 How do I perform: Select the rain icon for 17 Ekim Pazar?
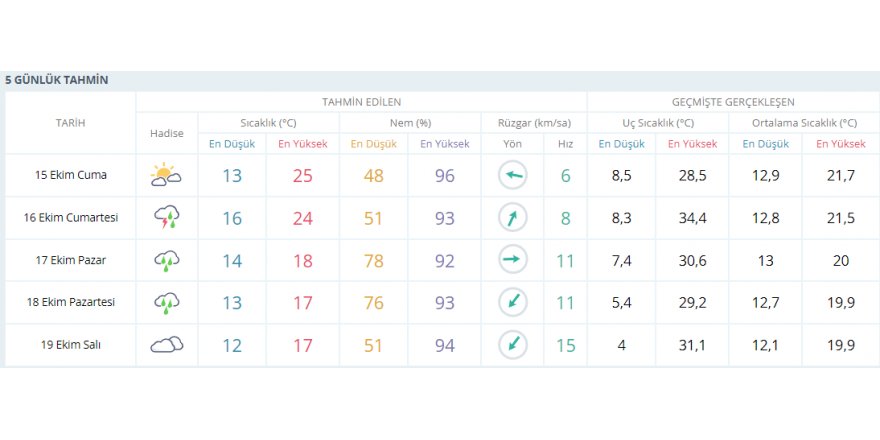[166, 261]
